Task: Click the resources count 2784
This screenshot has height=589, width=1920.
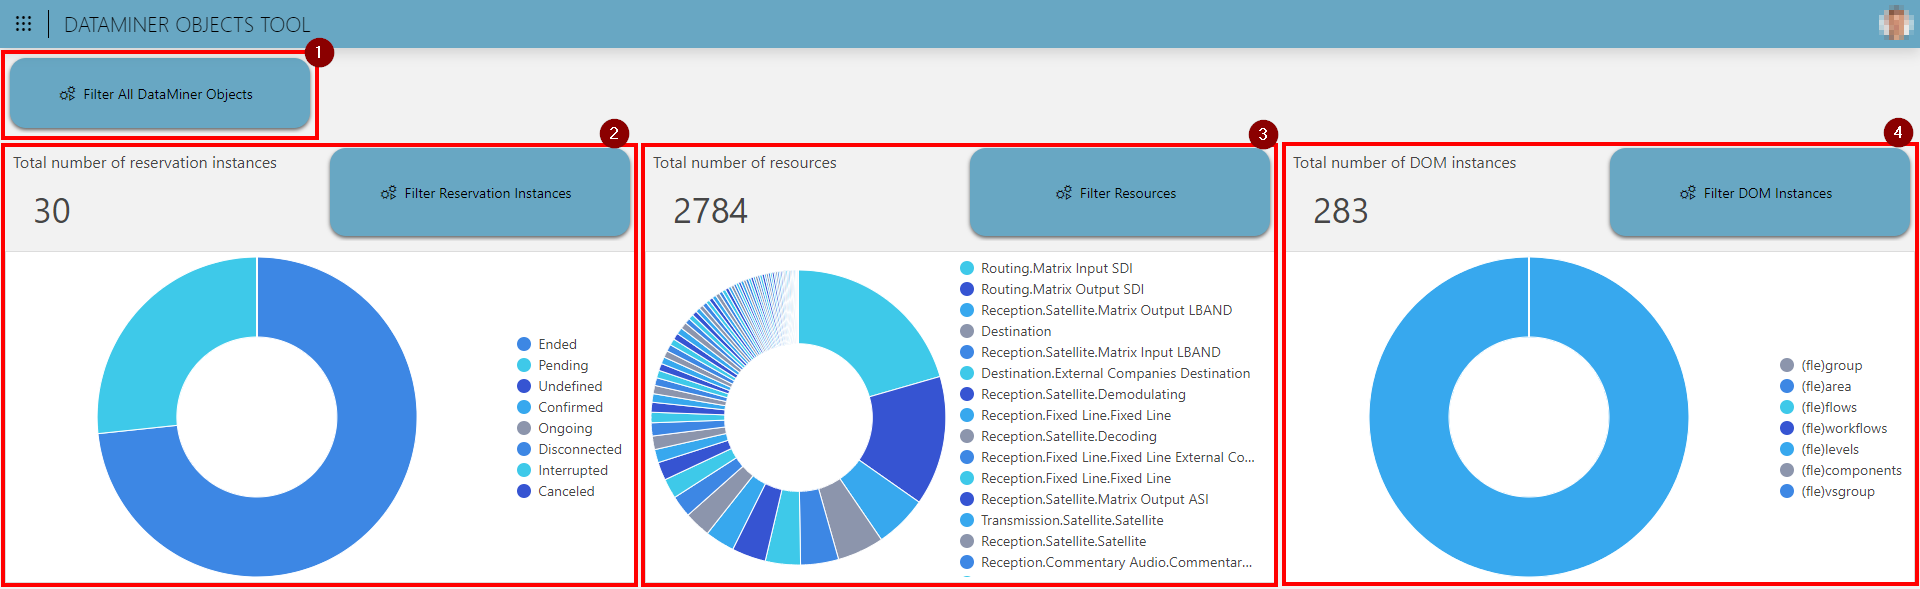Action: click(x=710, y=211)
